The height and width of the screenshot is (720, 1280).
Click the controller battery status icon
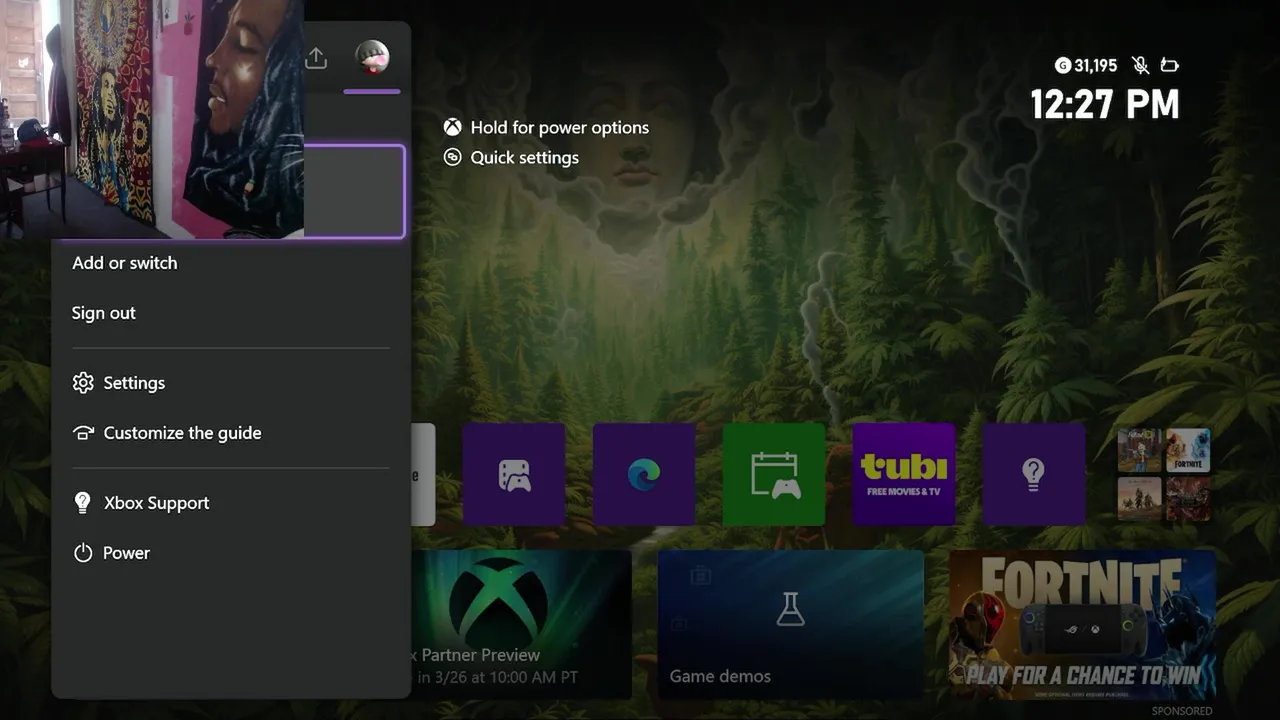(1169, 65)
